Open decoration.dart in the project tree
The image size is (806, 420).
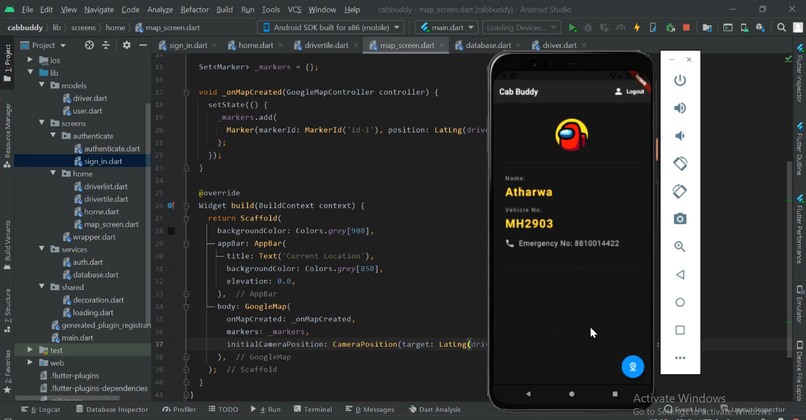click(98, 300)
